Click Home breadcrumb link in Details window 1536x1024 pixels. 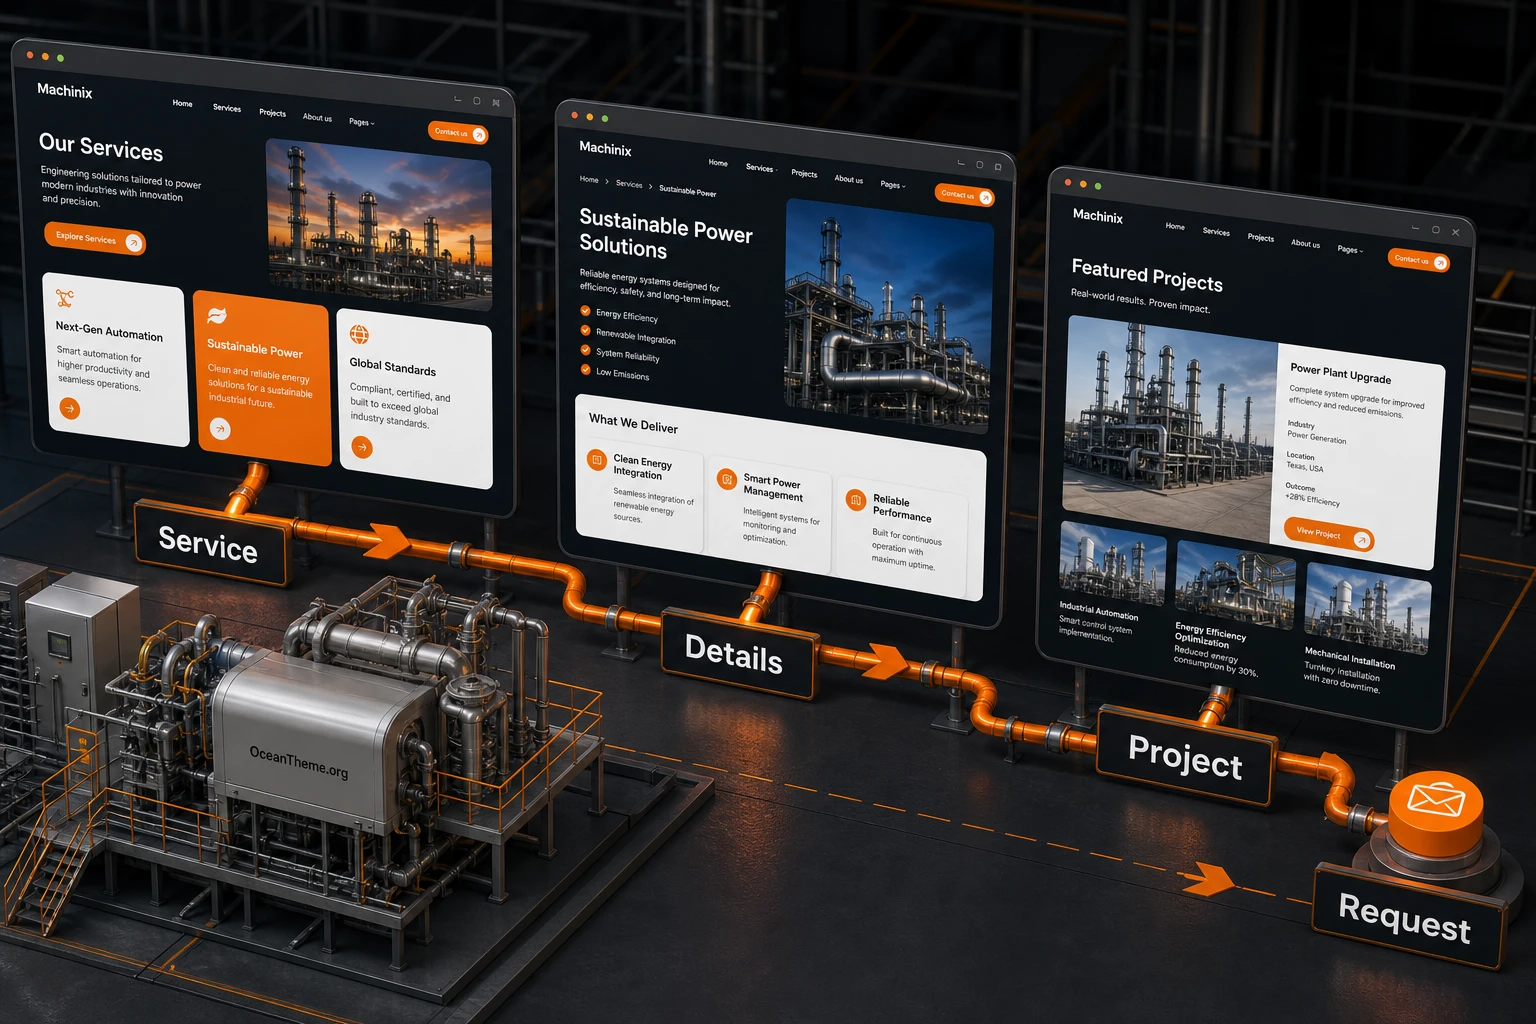[589, 180]
